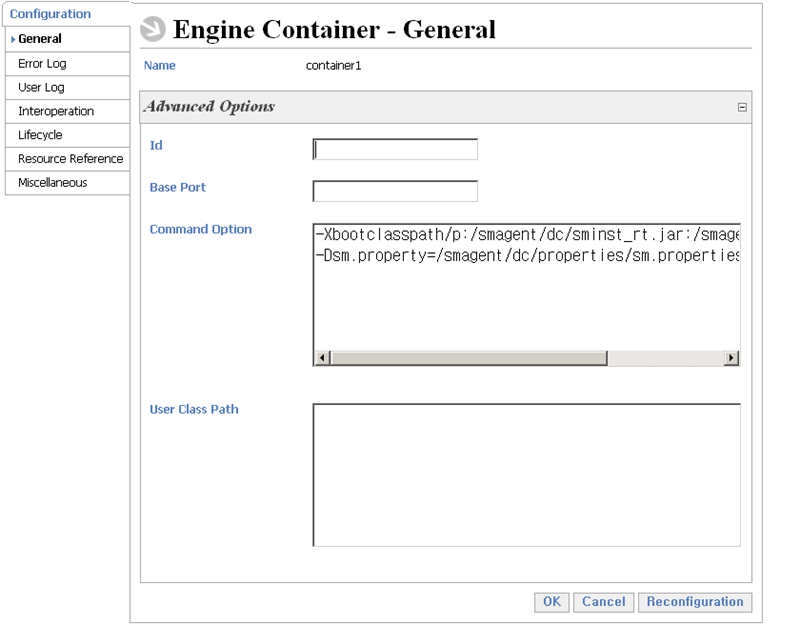Click the Reconfiguration button
Screen dimensions: 800x625
click(695, 602)
